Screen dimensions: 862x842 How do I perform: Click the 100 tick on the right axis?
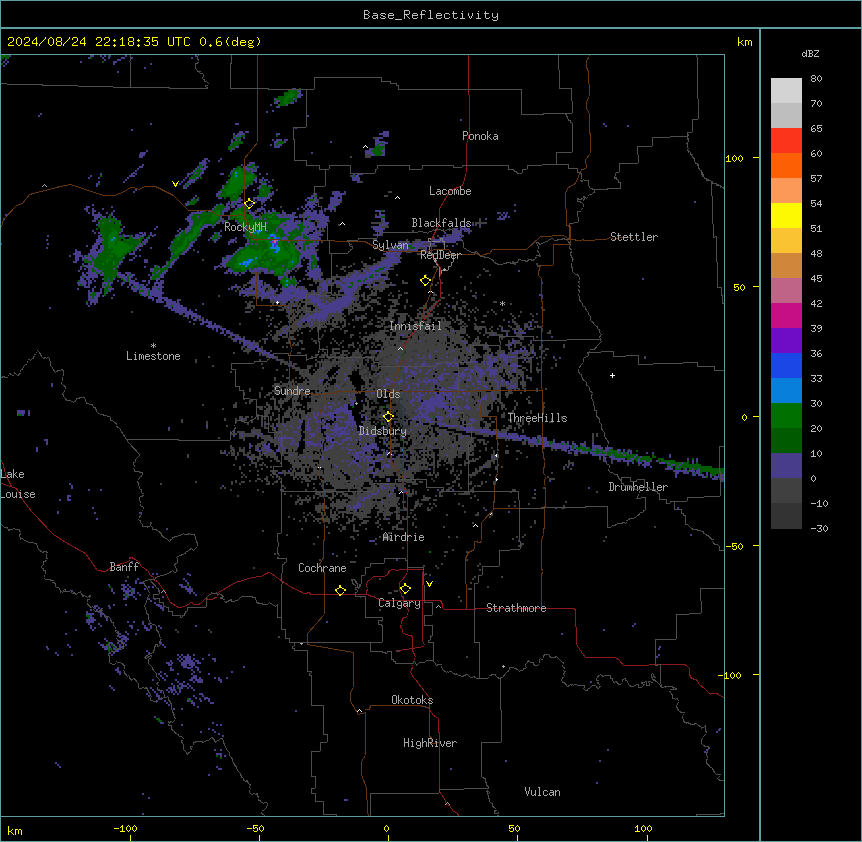(734, 158)
